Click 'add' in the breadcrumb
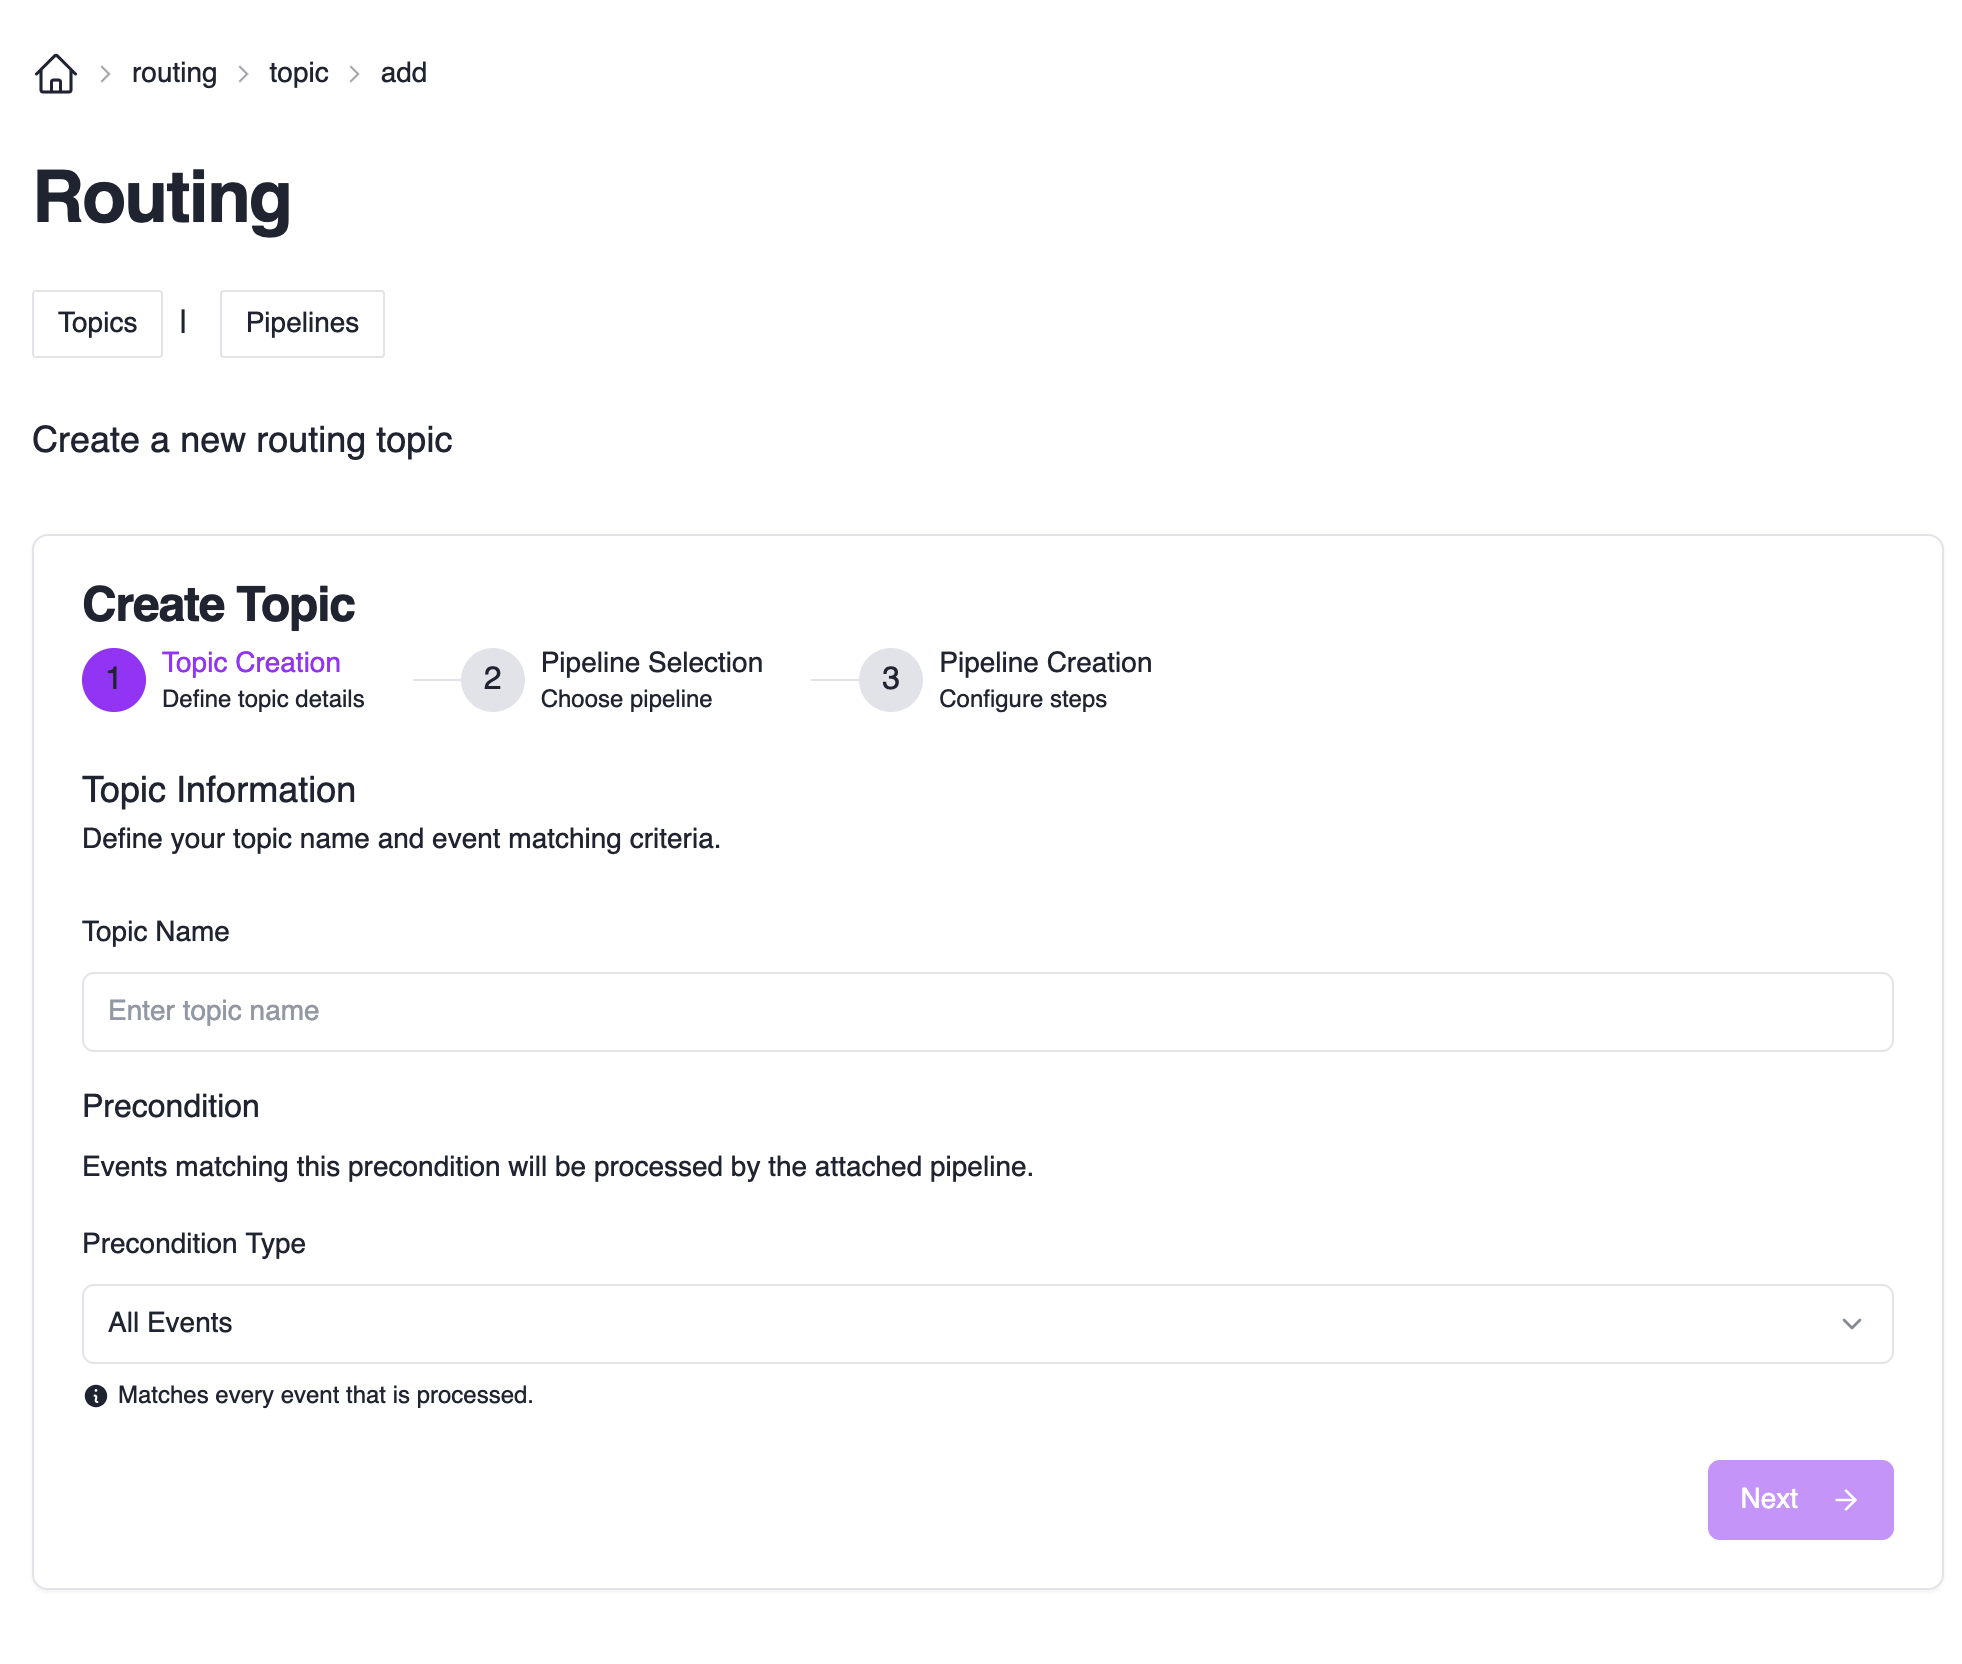 coord(403,74)
